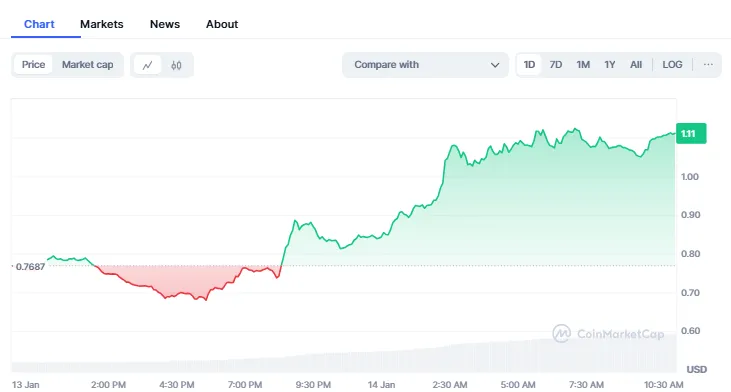This screenshot has height=392, width=731.
Task: Click the 0.60 price axis label
Action: (x=690, y=331)
